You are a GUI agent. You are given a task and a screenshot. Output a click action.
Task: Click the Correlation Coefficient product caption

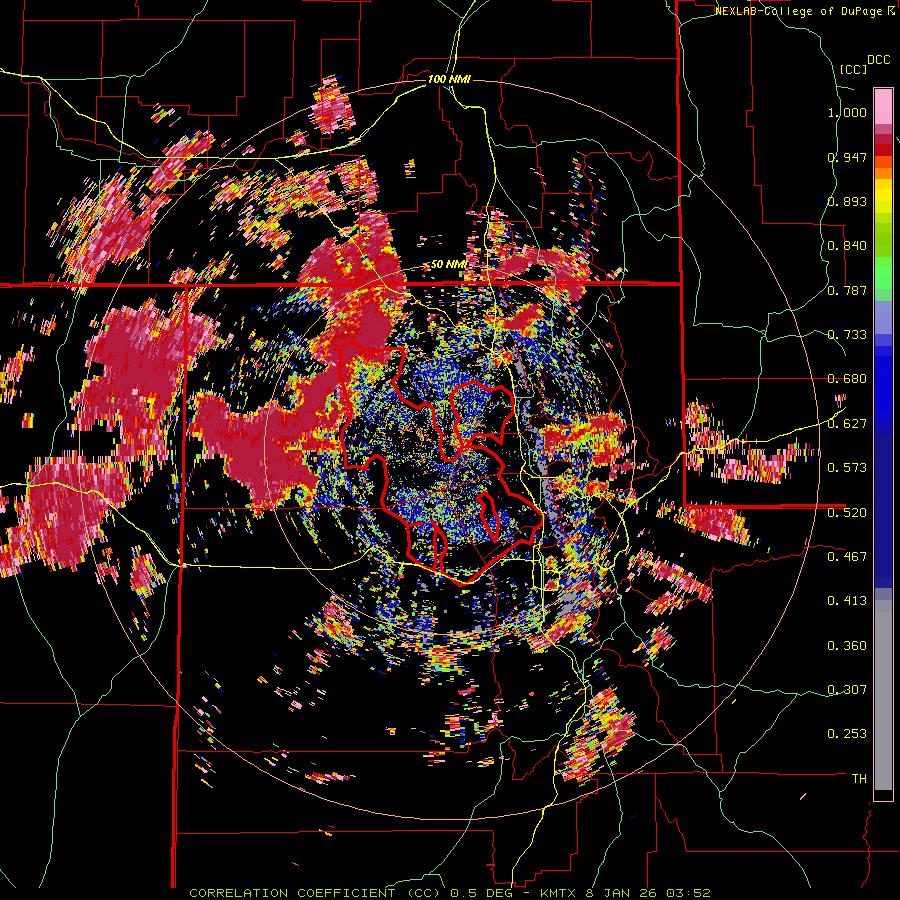(450, 893)
